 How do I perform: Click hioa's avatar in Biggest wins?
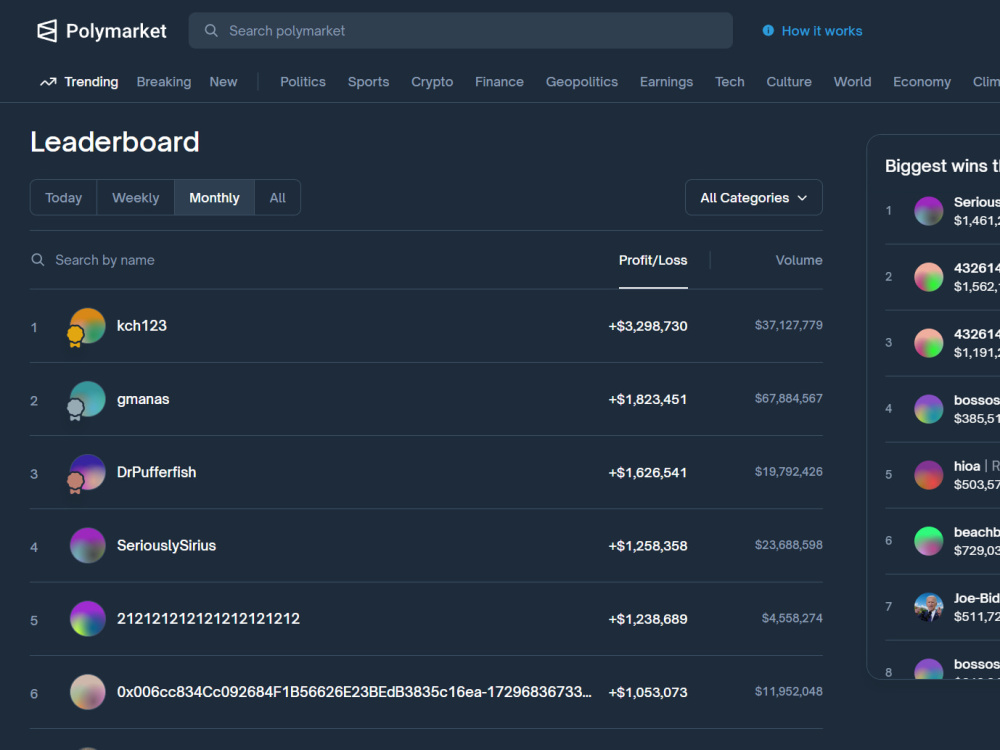click(x=929, y=475)
